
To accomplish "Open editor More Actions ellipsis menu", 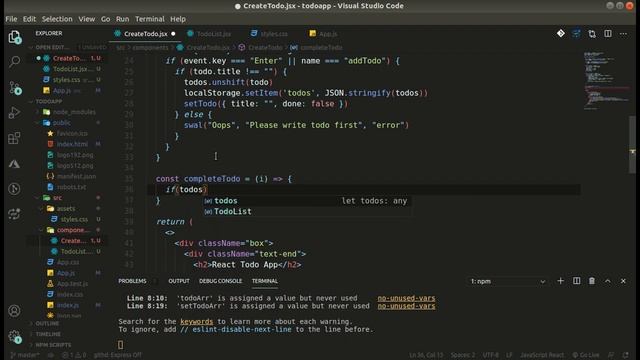I will coord(623,33).
